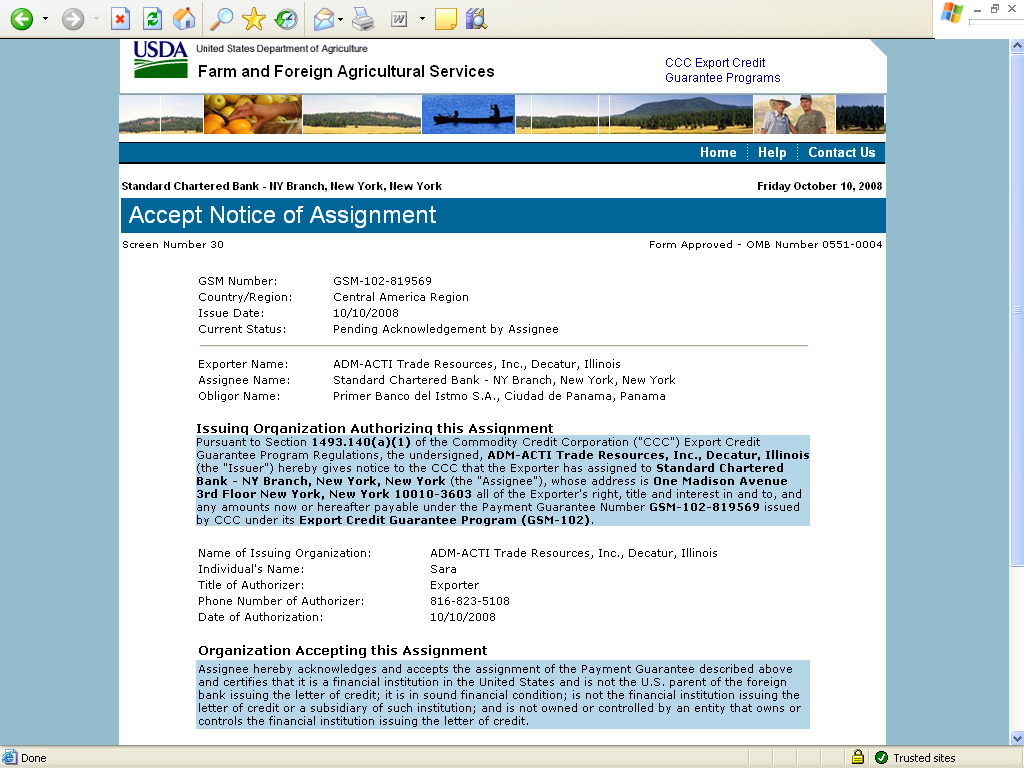Click the Edit with Word toolbar icon
Screen dimensions: 1024x768
399,19
